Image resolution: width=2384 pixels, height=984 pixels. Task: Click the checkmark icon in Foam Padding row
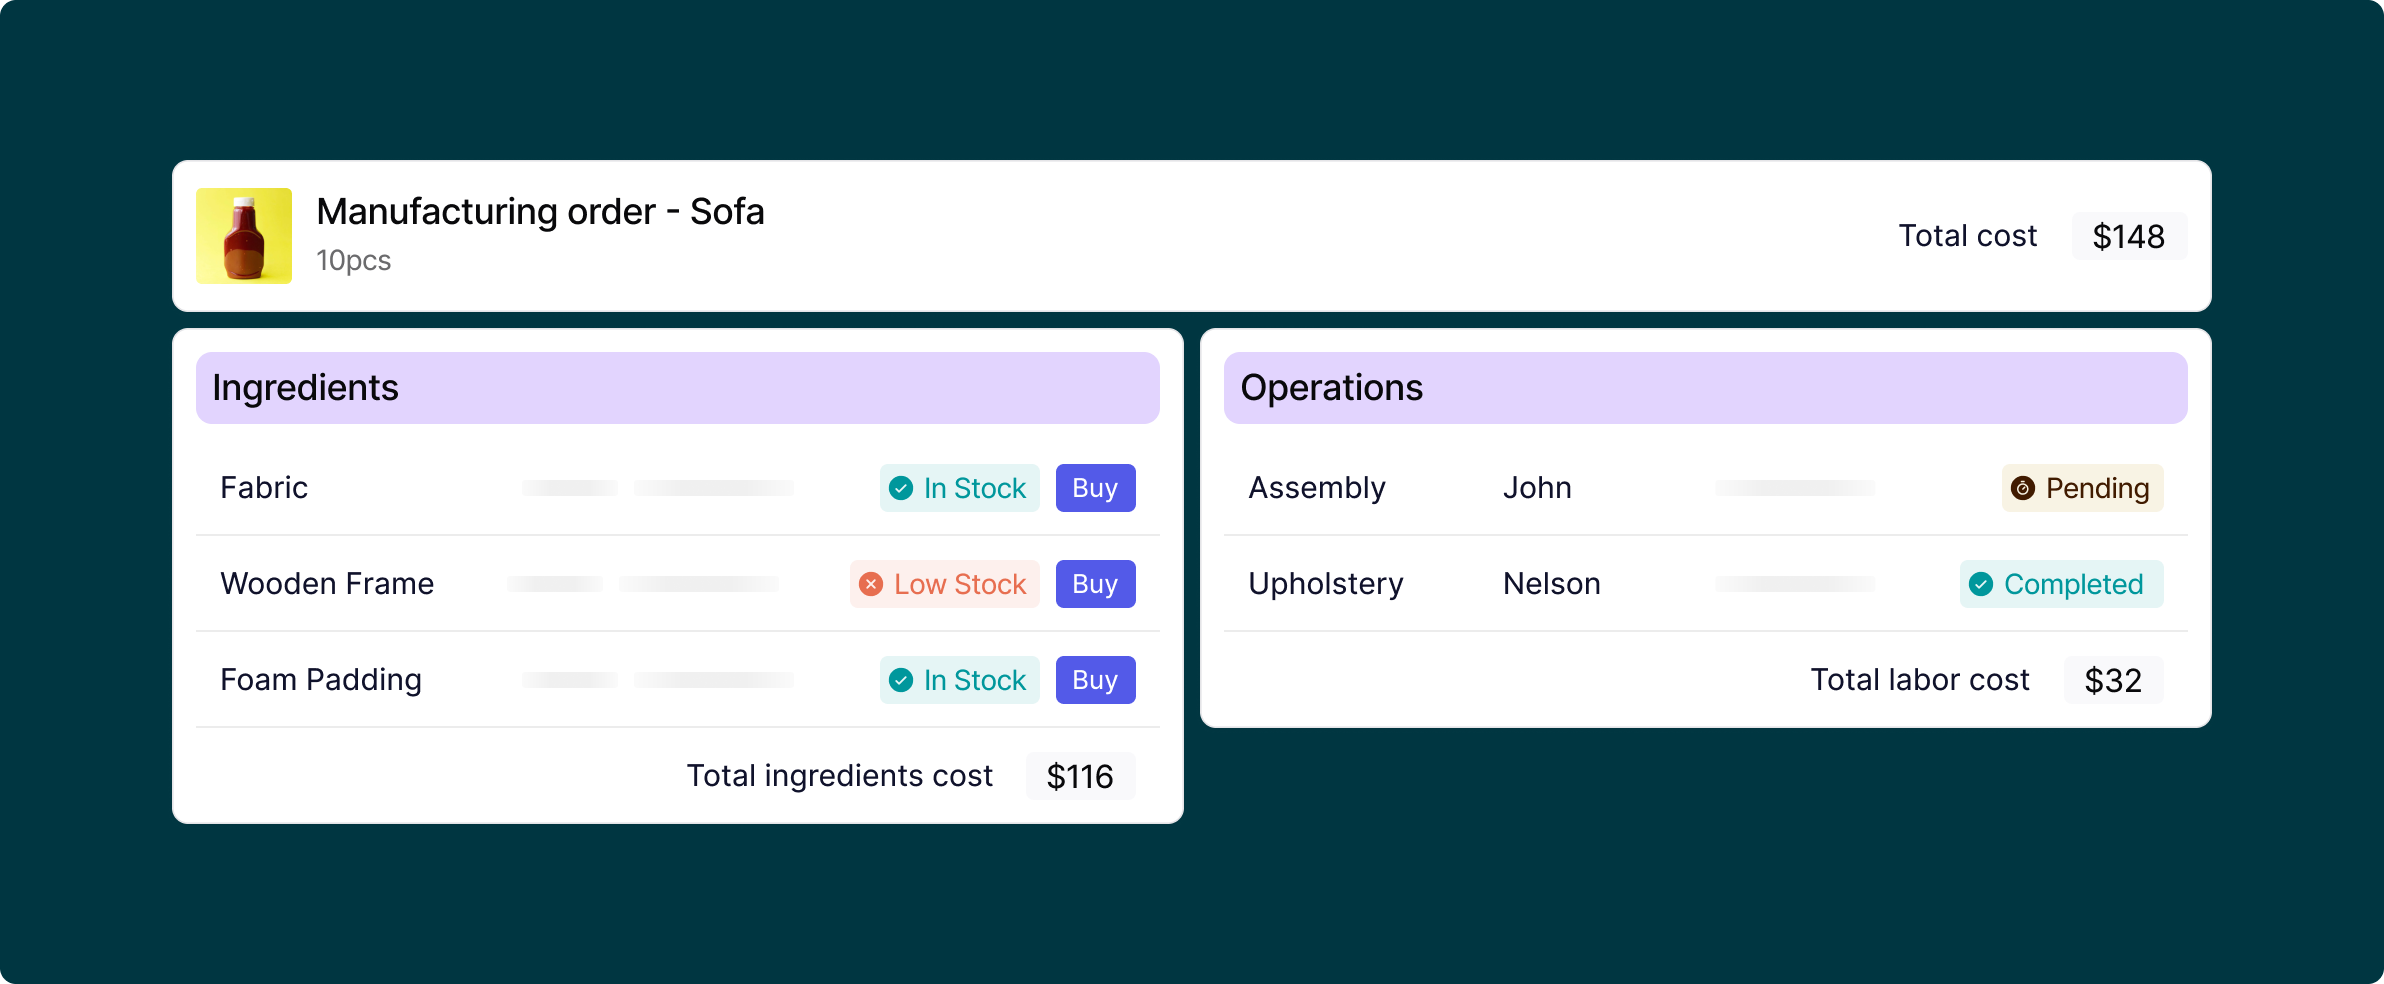coord(901,680)
